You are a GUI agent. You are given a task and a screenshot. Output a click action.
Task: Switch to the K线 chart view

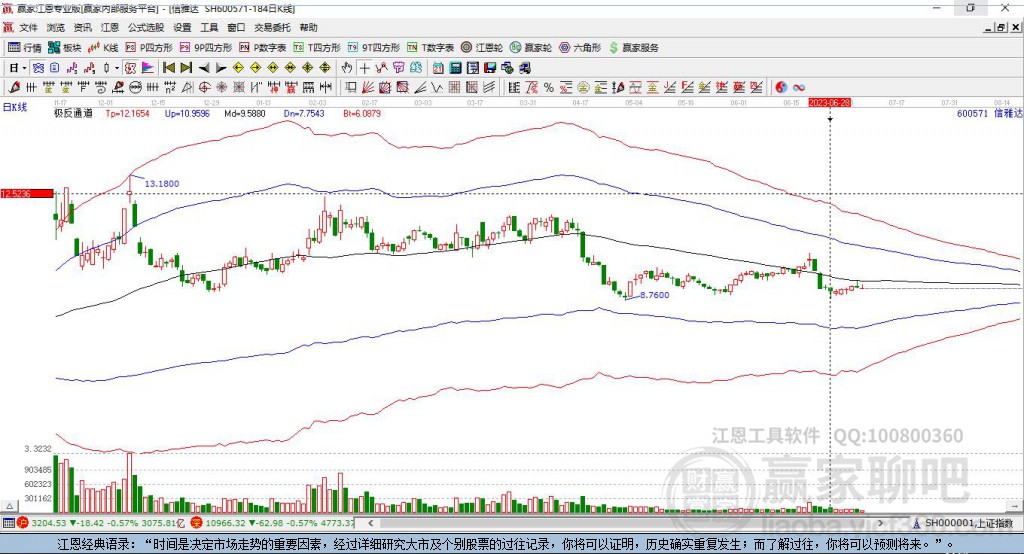point(103,48)
